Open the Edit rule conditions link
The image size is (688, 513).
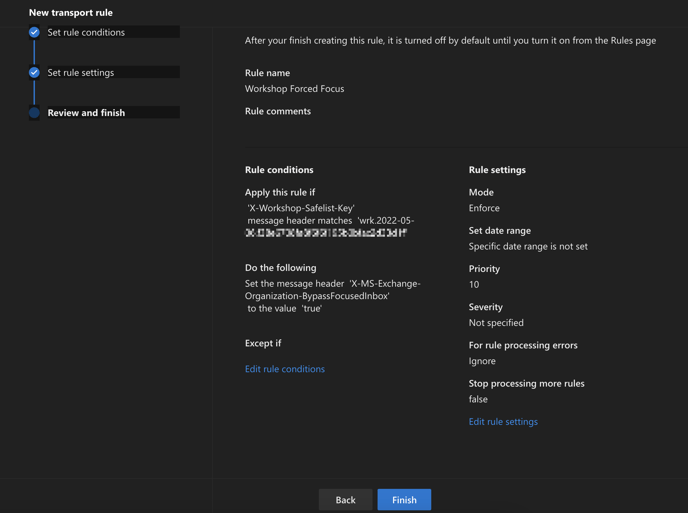[x=285, y=369]
